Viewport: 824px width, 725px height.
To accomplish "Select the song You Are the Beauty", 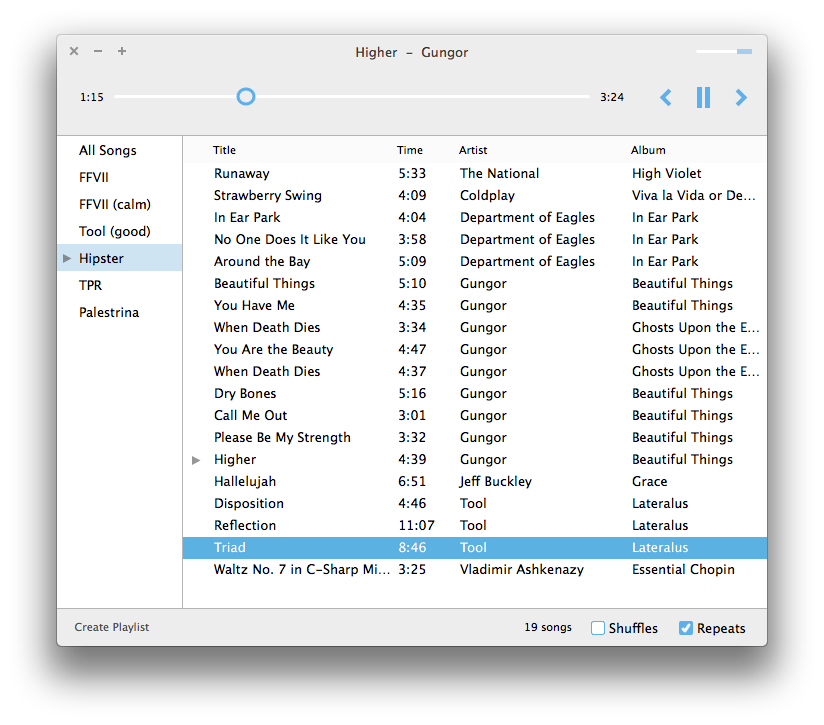I will point(475,349).
